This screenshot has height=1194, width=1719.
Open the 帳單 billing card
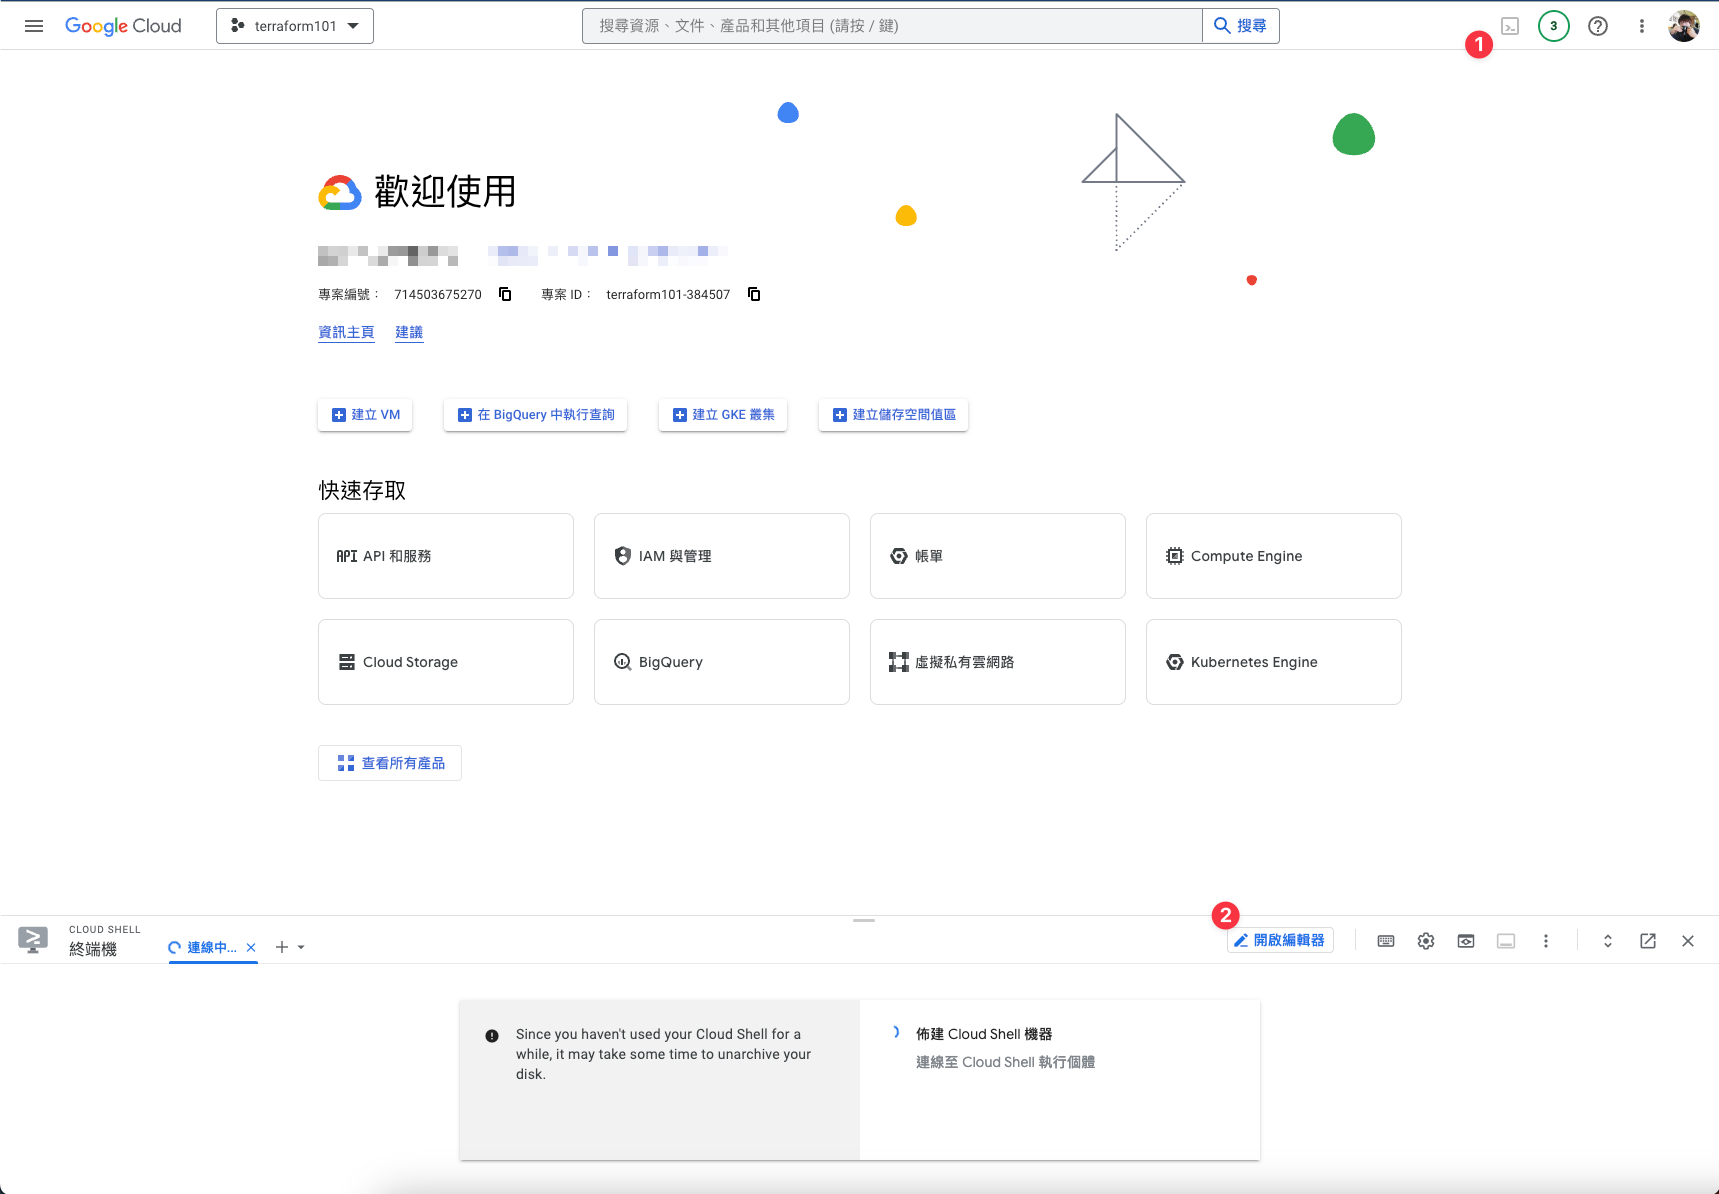[x=998, y=556]
